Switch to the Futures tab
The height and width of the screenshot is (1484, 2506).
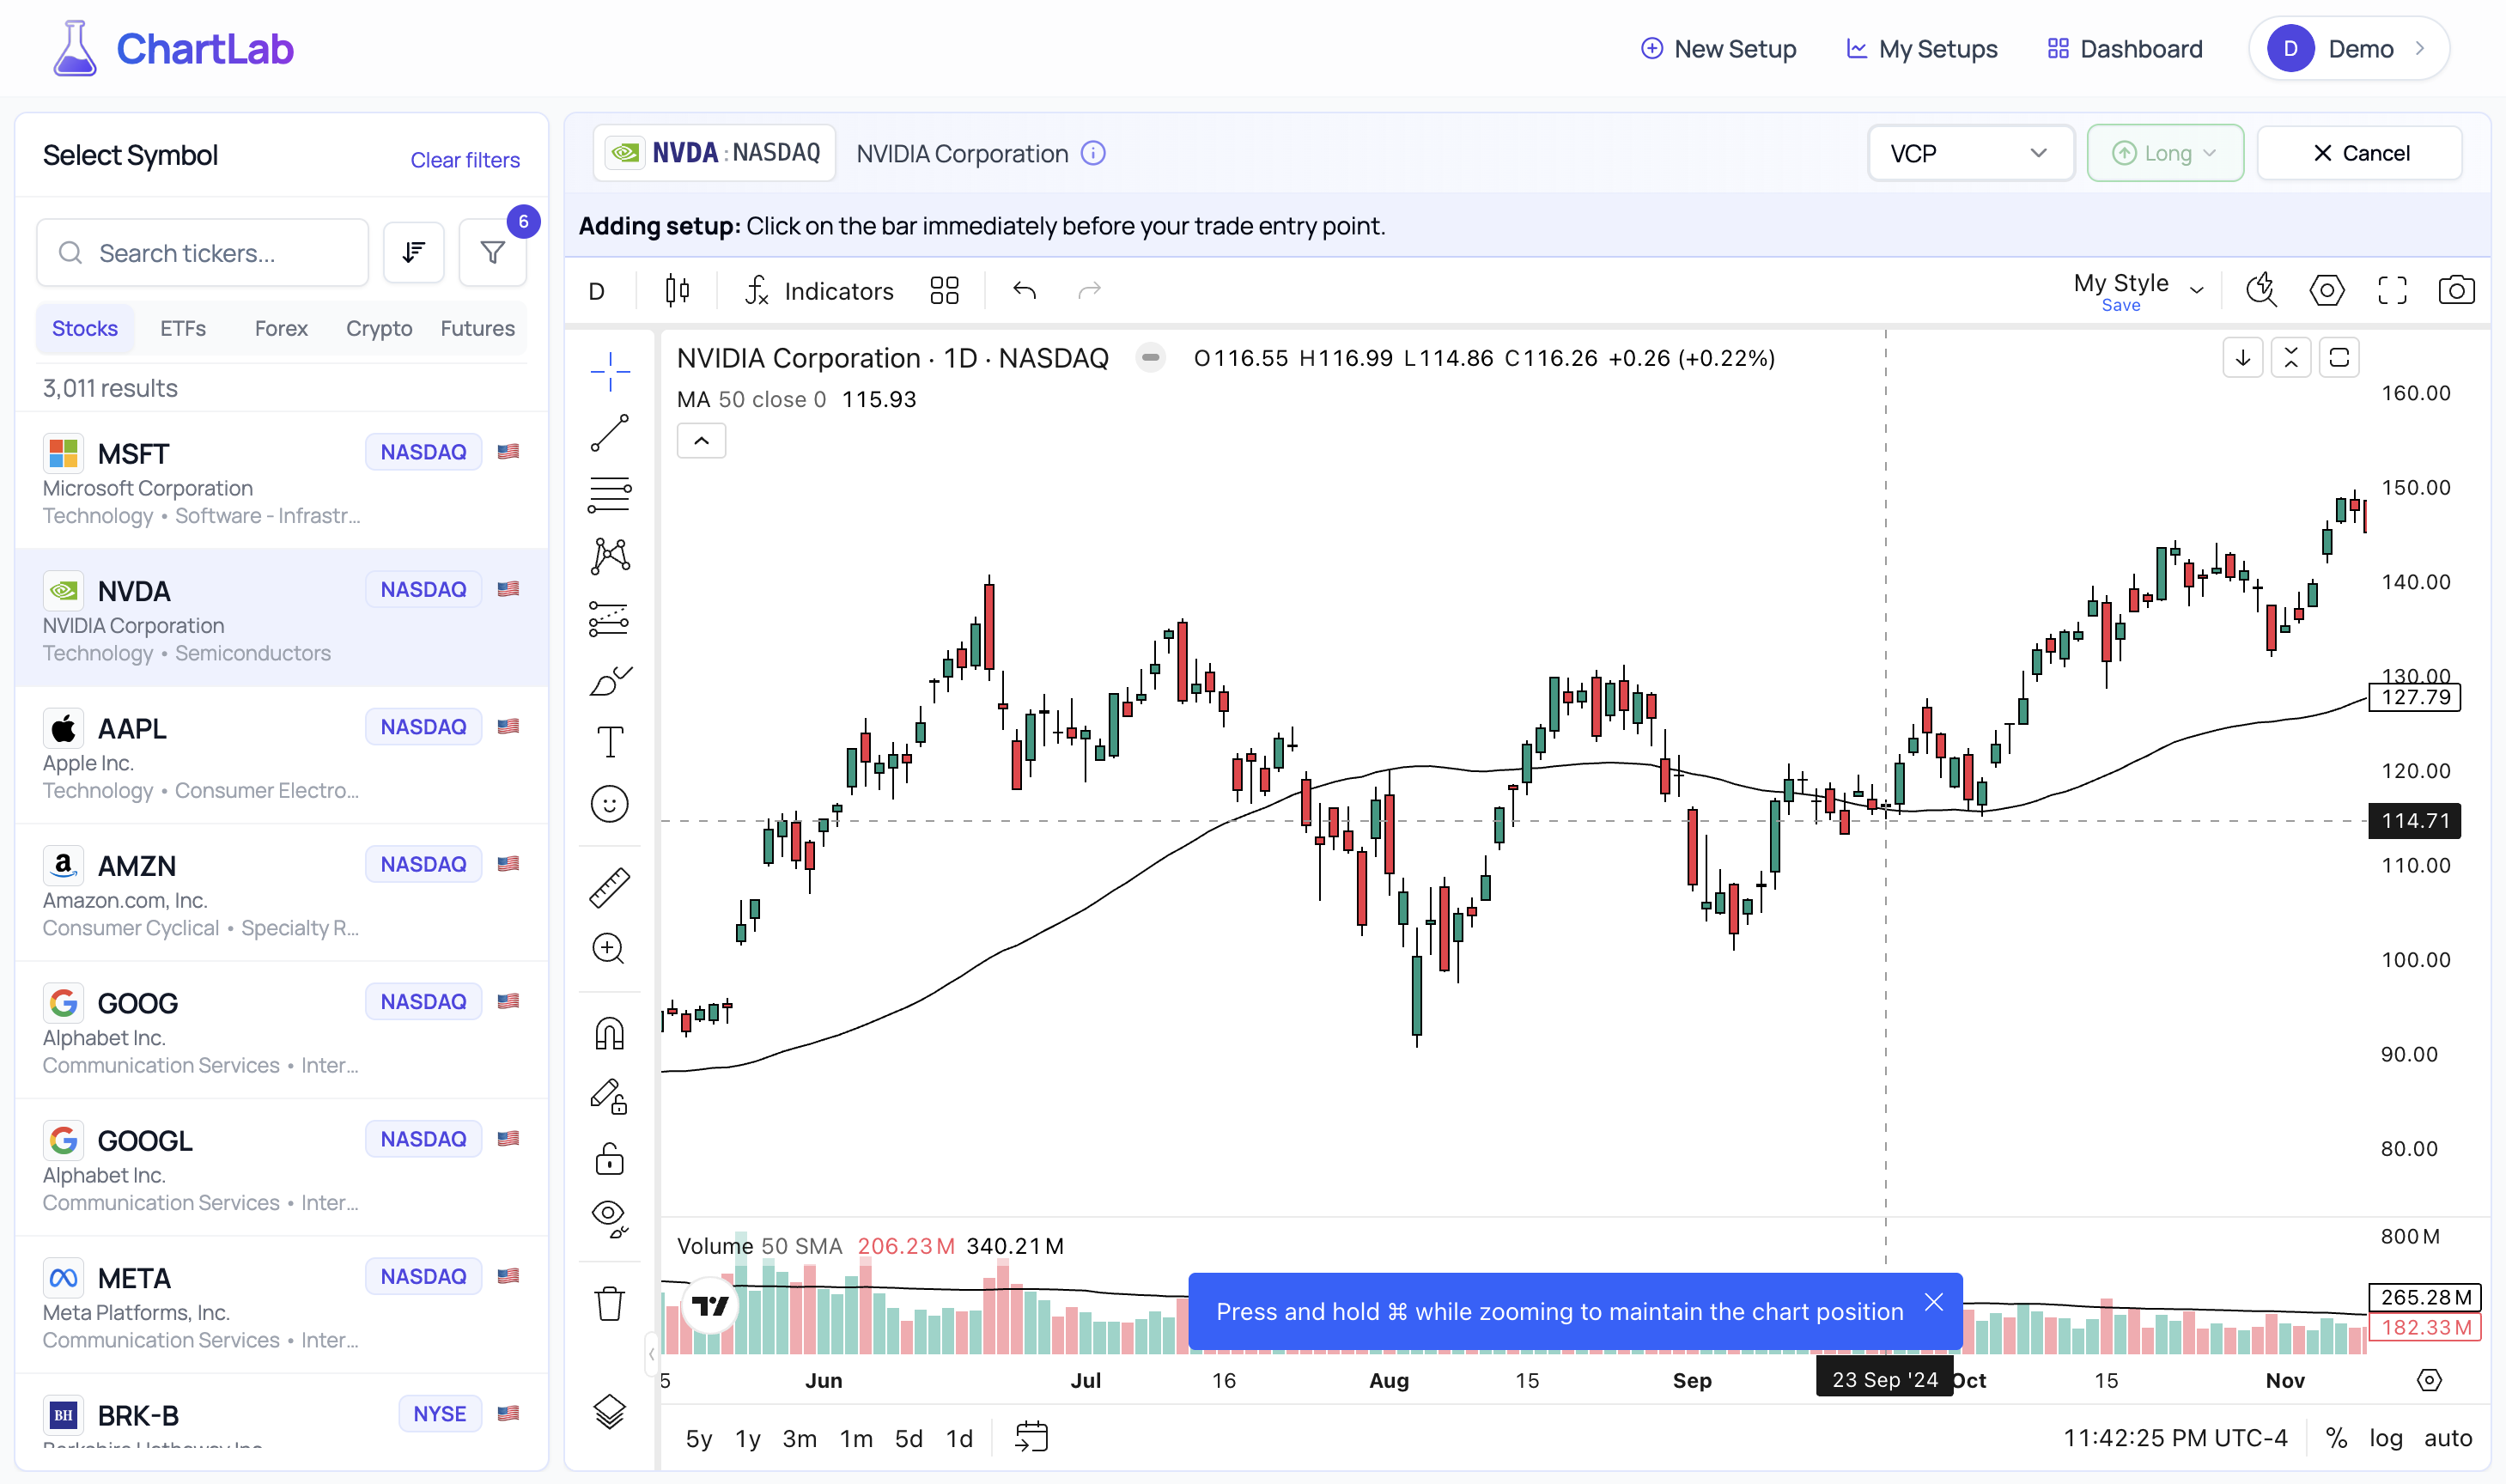coord(478,328)
